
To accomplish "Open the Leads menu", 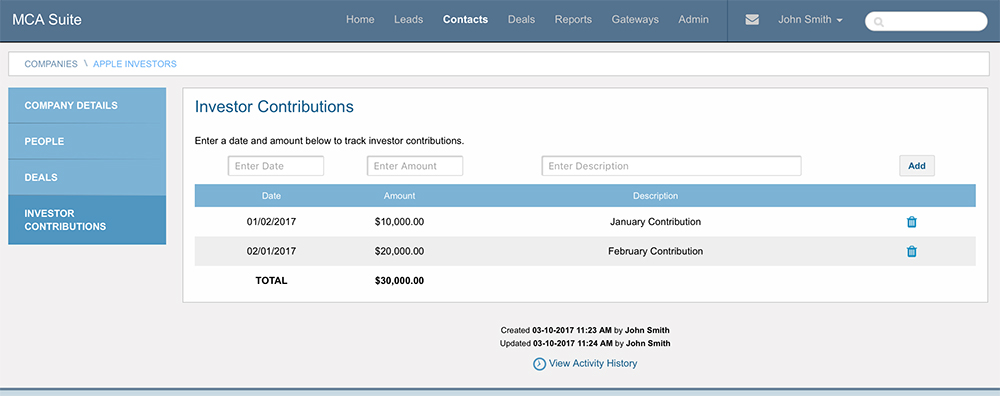I will [408, 20].
